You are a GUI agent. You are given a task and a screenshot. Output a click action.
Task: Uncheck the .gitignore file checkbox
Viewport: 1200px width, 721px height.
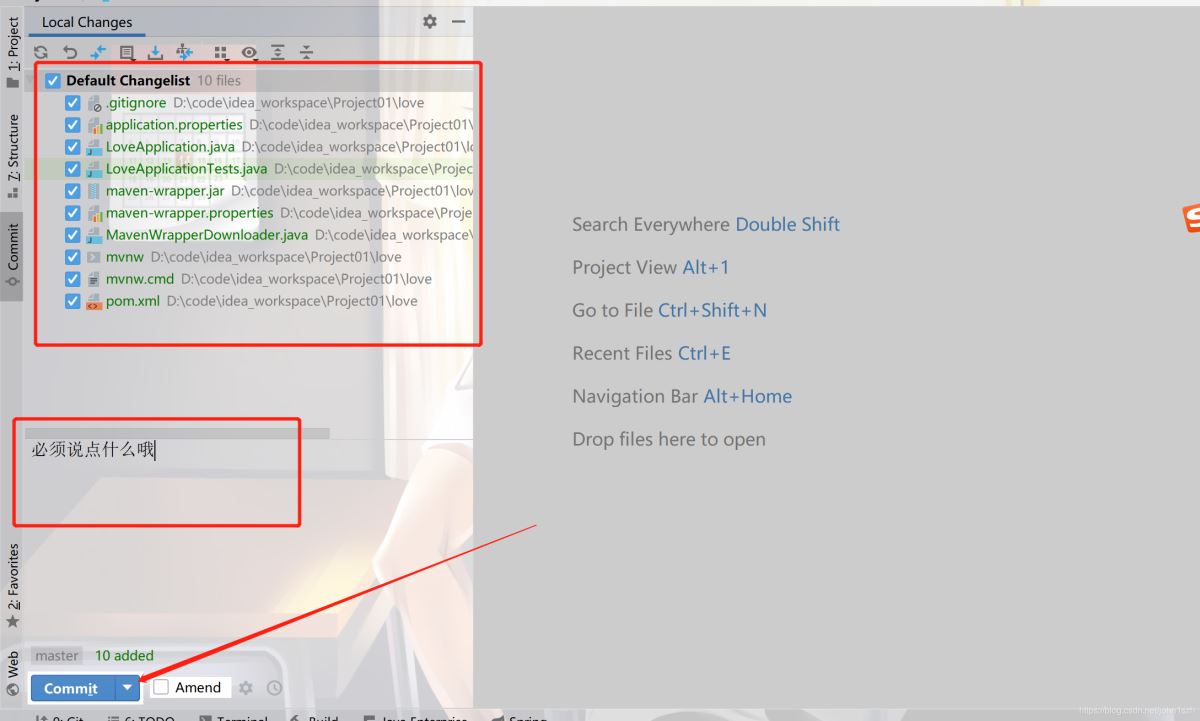coord(72,103)
